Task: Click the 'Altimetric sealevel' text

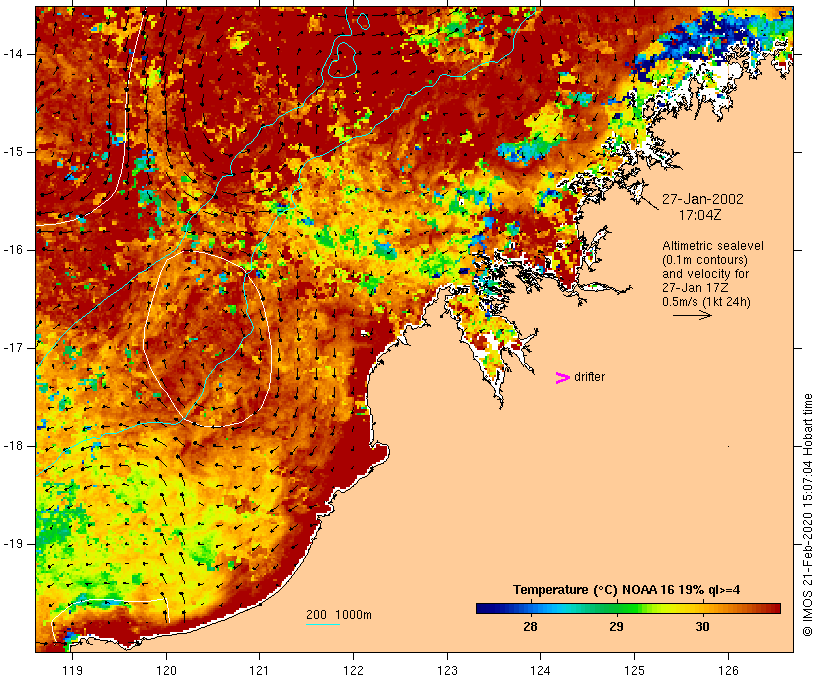Action: 713,246
